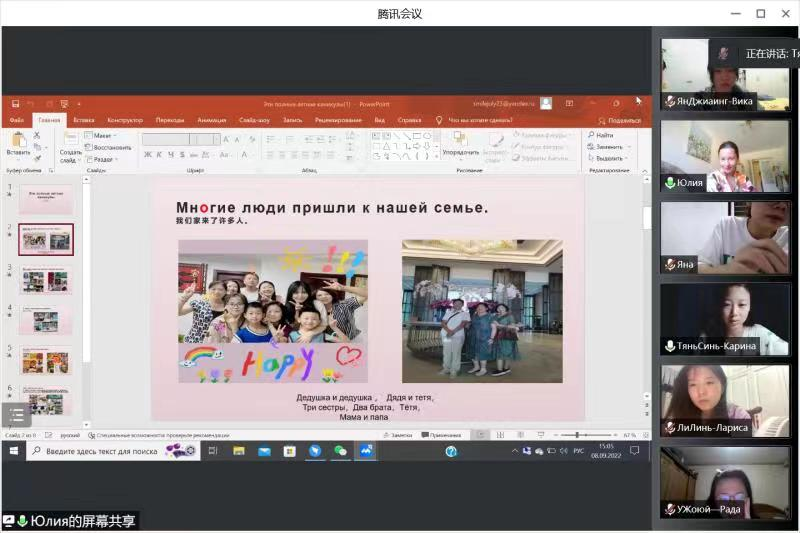This screenshot has height=533, width=800.
Task: Adjust the zoom slider in the status bar
Action: [587, 435]
